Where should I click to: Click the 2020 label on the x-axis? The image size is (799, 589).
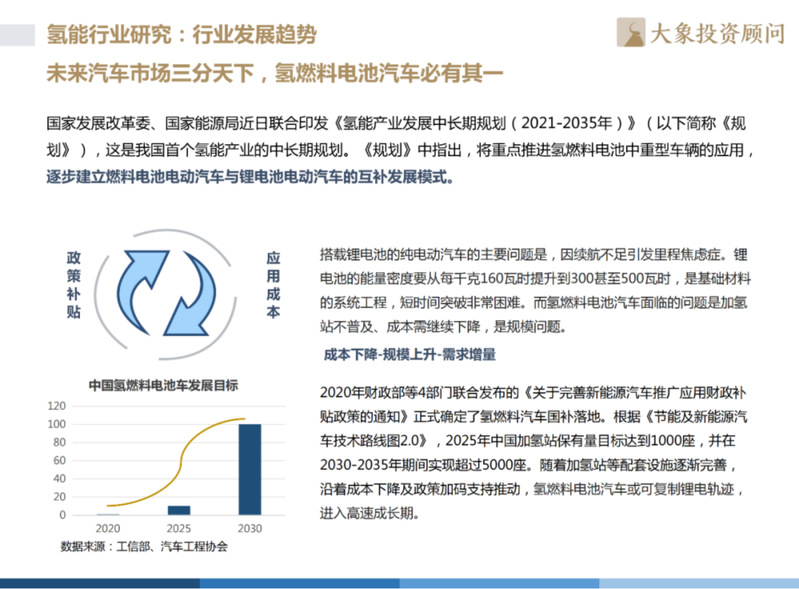(108, 528)
